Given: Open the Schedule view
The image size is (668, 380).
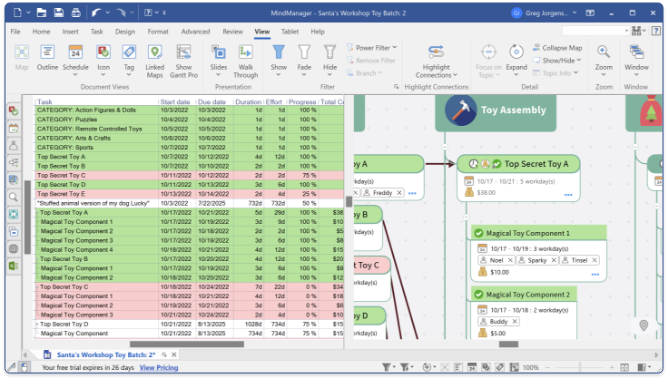Looking at the screenshot, I should click(x=75, y=60).
